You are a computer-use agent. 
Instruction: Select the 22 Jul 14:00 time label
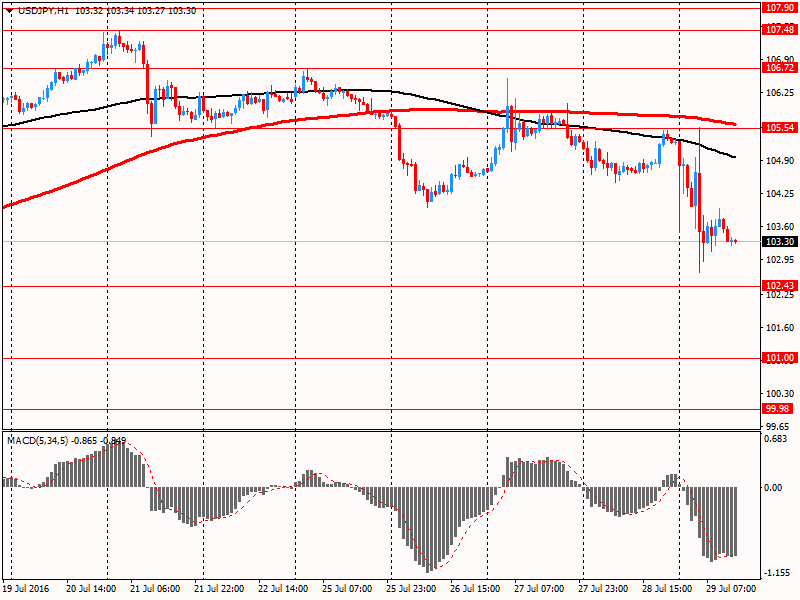283,589
